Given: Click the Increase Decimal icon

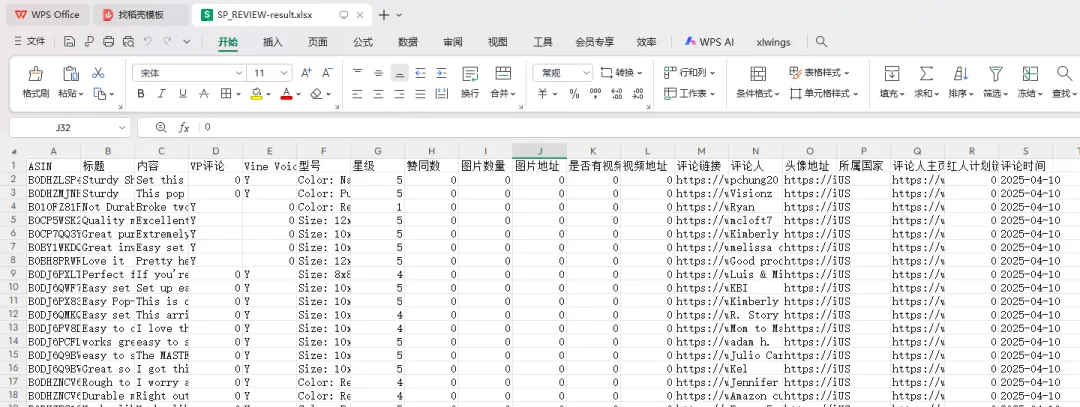Looking at the screenshot, I should (x=617, y=94).
